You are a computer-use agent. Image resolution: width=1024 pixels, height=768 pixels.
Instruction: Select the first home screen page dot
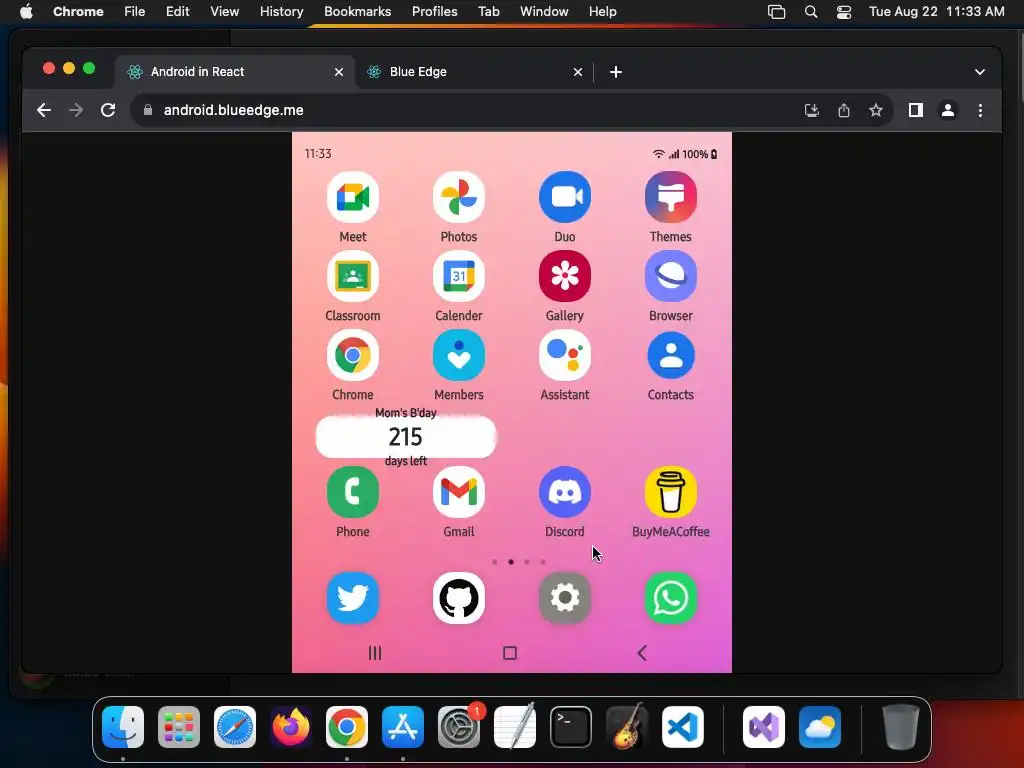(x=494, y=562)
